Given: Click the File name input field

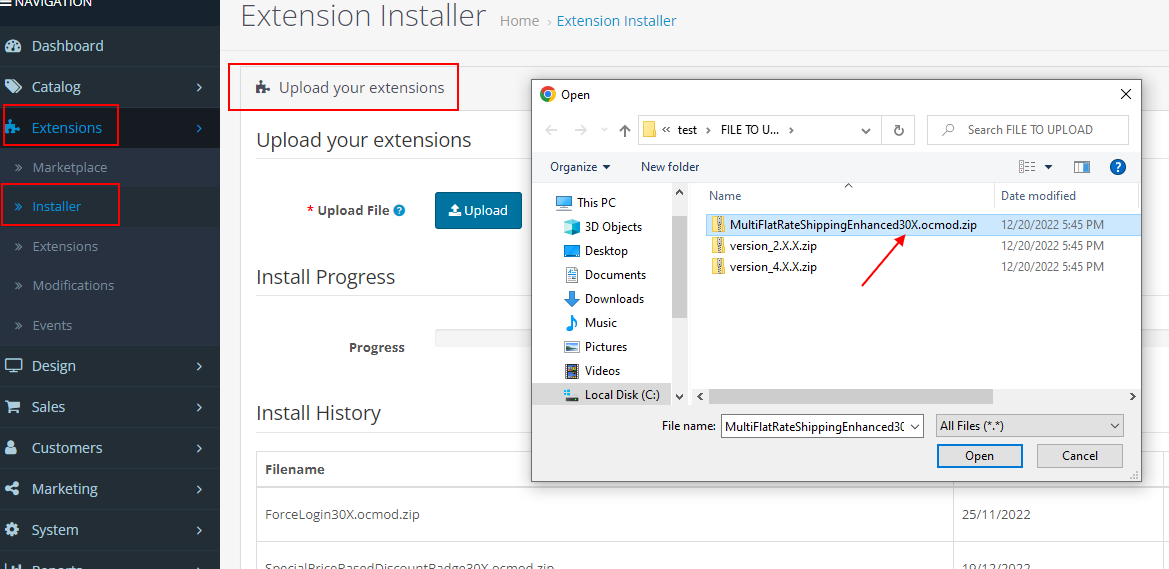Looking at the screenshot, I should (x=814, y=427).
